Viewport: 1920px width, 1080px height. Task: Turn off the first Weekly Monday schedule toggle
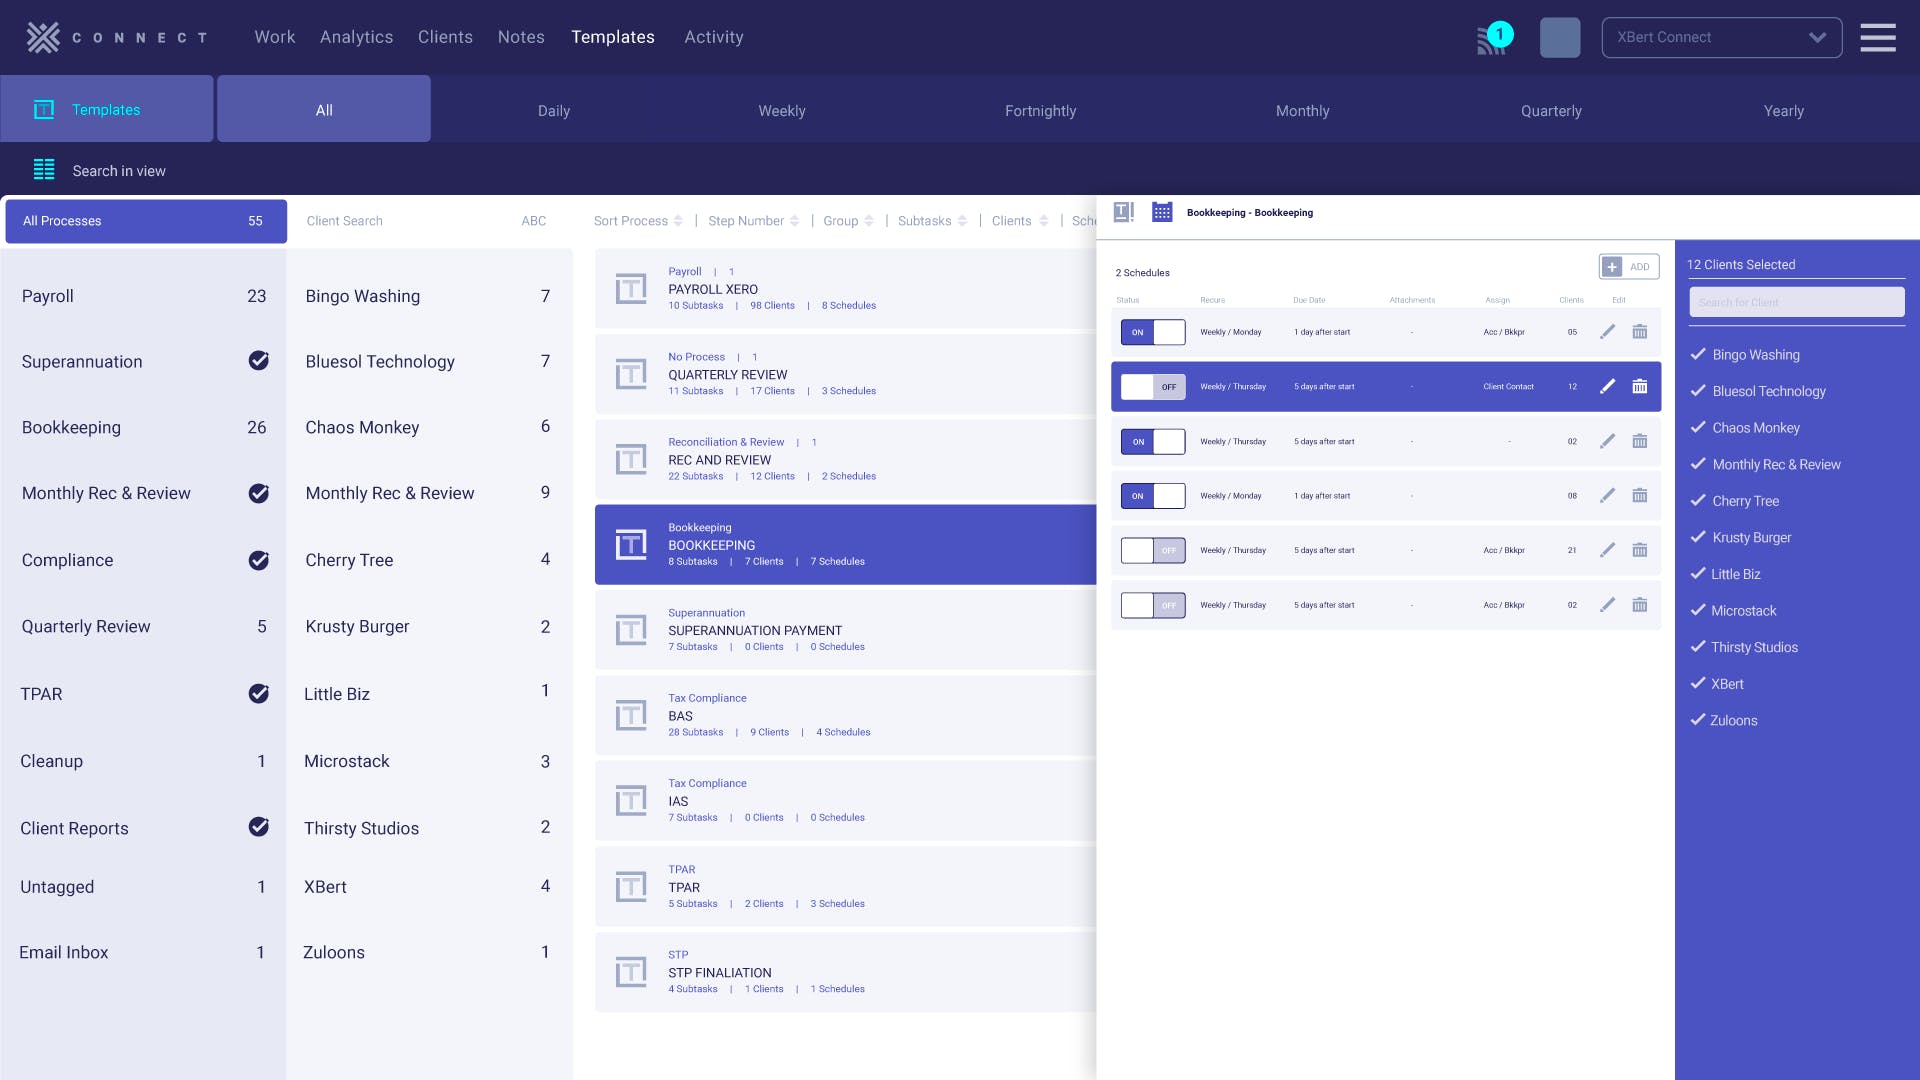pyautogui.click(x=1152, y=332)
